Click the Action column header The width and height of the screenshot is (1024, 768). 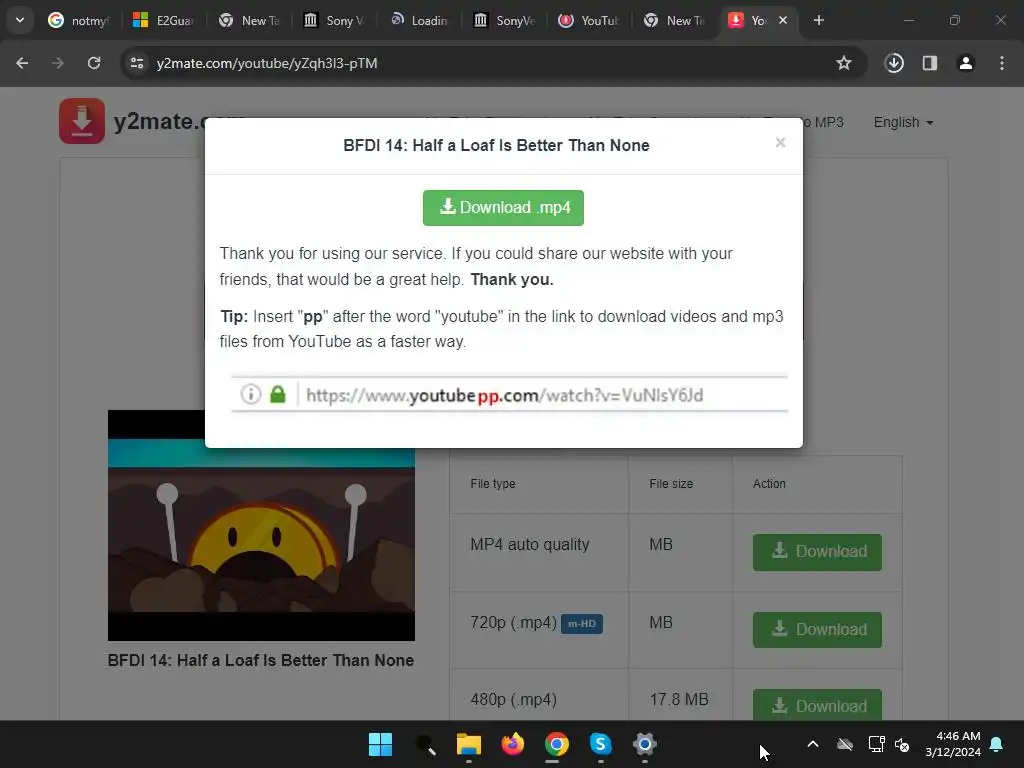769,484
